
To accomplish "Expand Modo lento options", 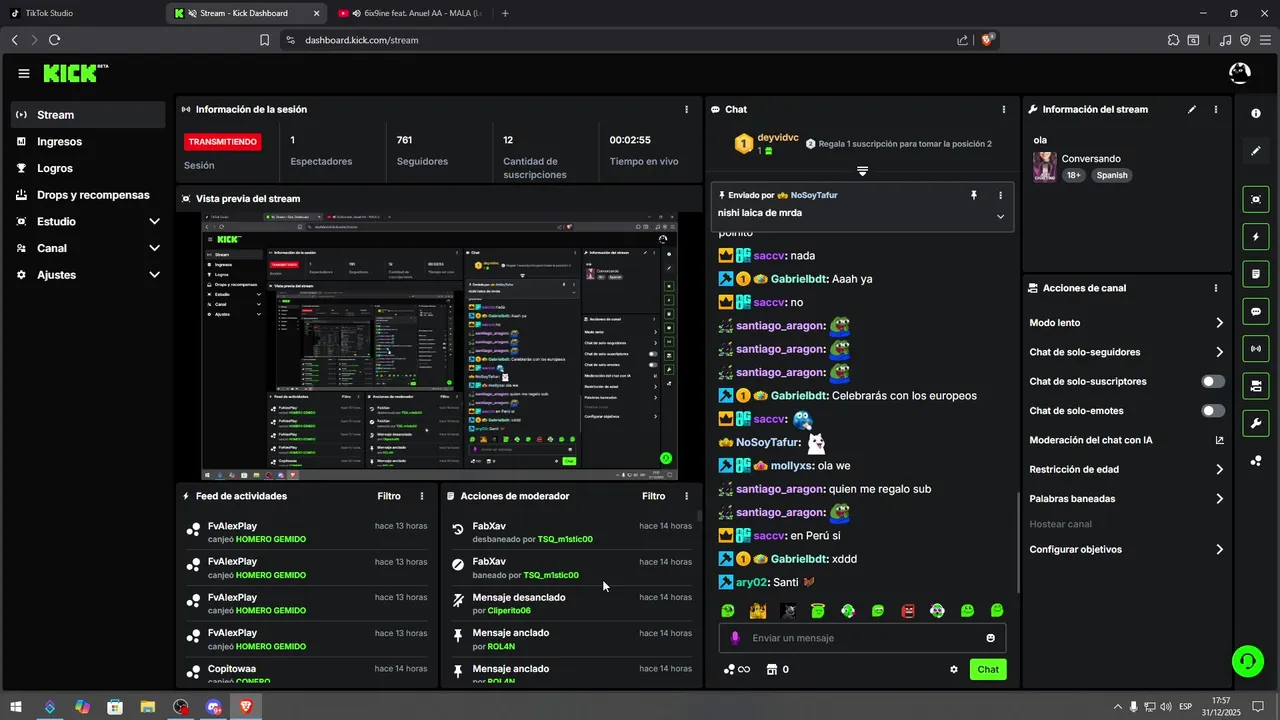I will click(x=1220, y=323).
